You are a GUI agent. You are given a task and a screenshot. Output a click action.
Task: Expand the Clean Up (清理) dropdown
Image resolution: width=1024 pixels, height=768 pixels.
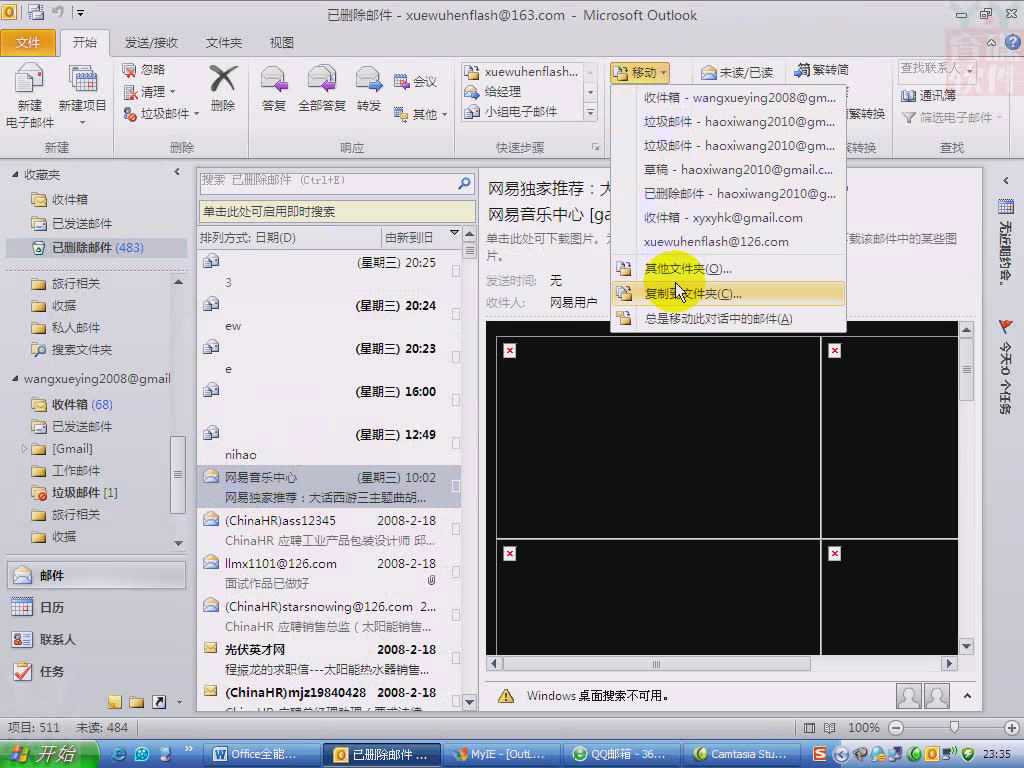(x=172, y=92)
